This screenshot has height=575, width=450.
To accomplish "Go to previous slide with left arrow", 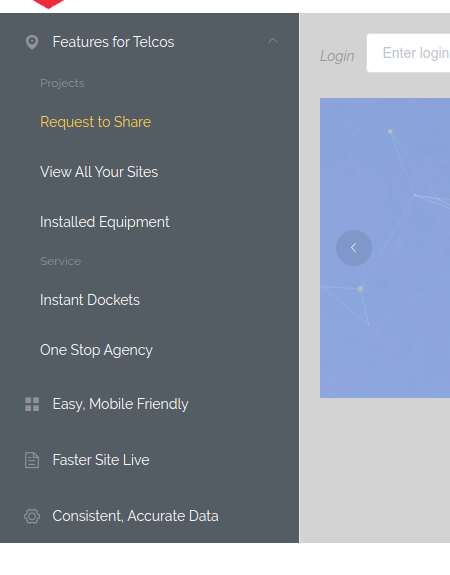I will pos(354,248).
